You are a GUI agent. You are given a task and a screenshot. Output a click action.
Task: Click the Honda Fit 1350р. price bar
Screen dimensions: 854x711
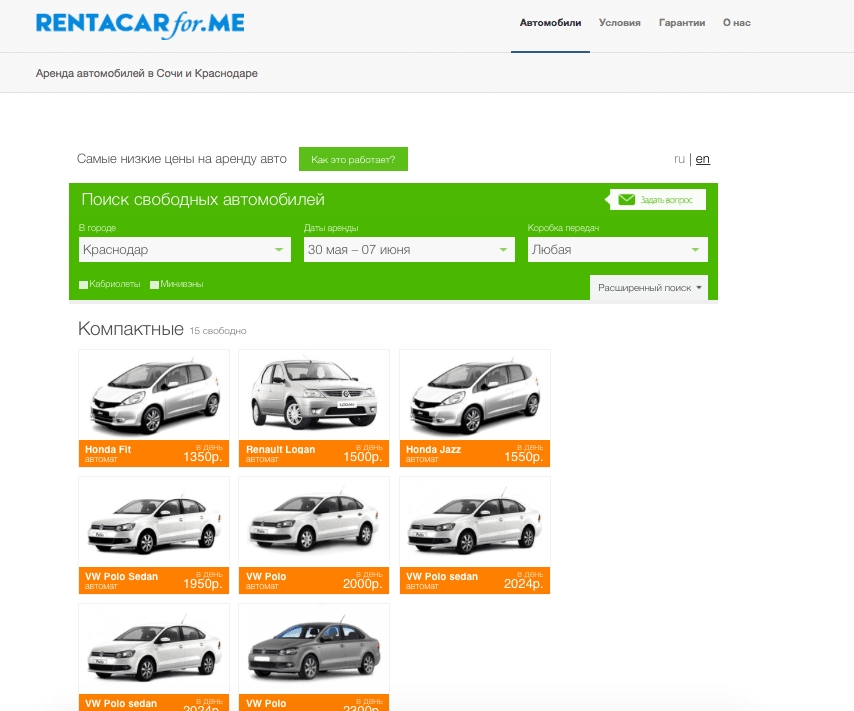154,453
